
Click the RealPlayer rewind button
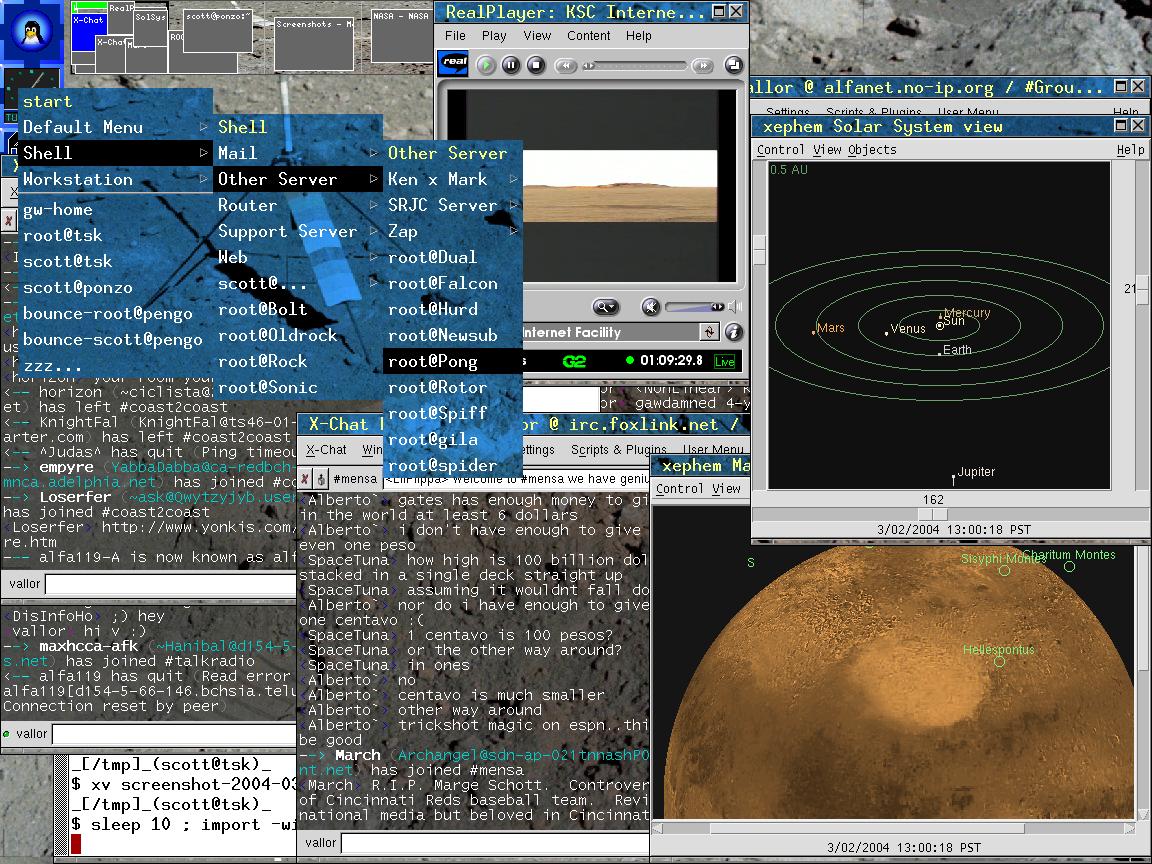[566, 65]
